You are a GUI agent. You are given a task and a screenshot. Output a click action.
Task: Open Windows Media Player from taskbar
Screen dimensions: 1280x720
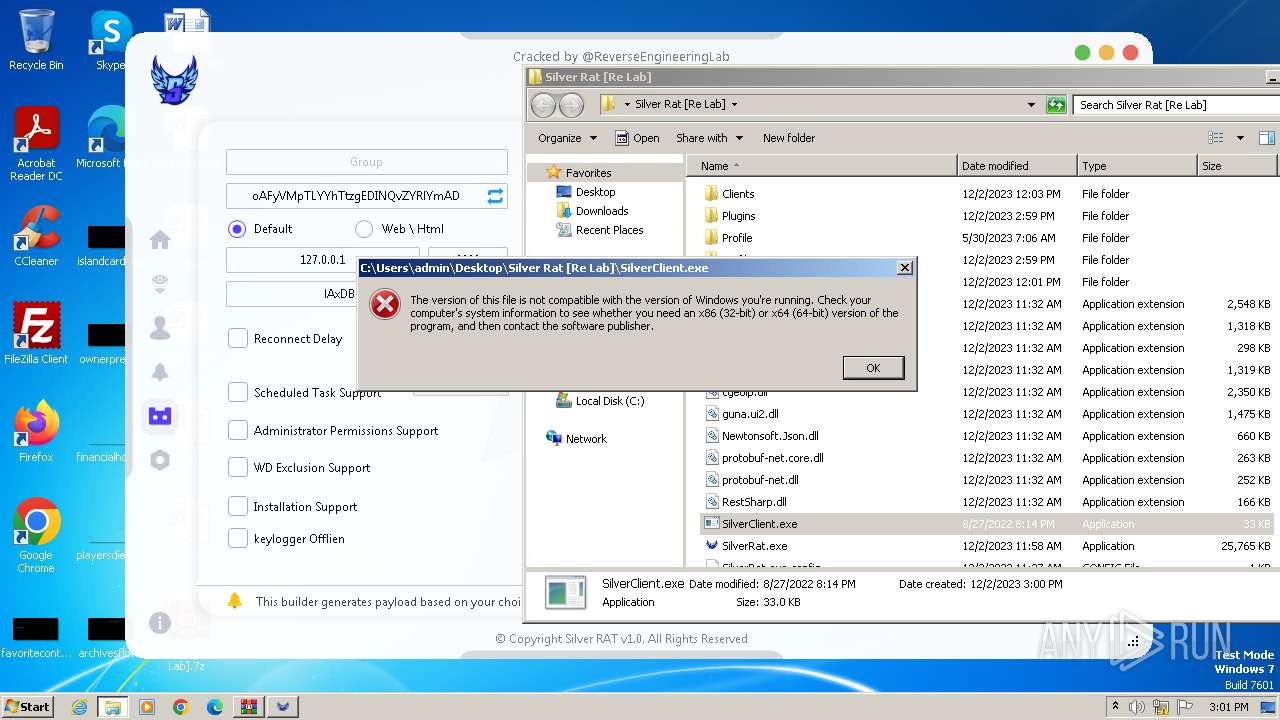click(x=147, y=707)
